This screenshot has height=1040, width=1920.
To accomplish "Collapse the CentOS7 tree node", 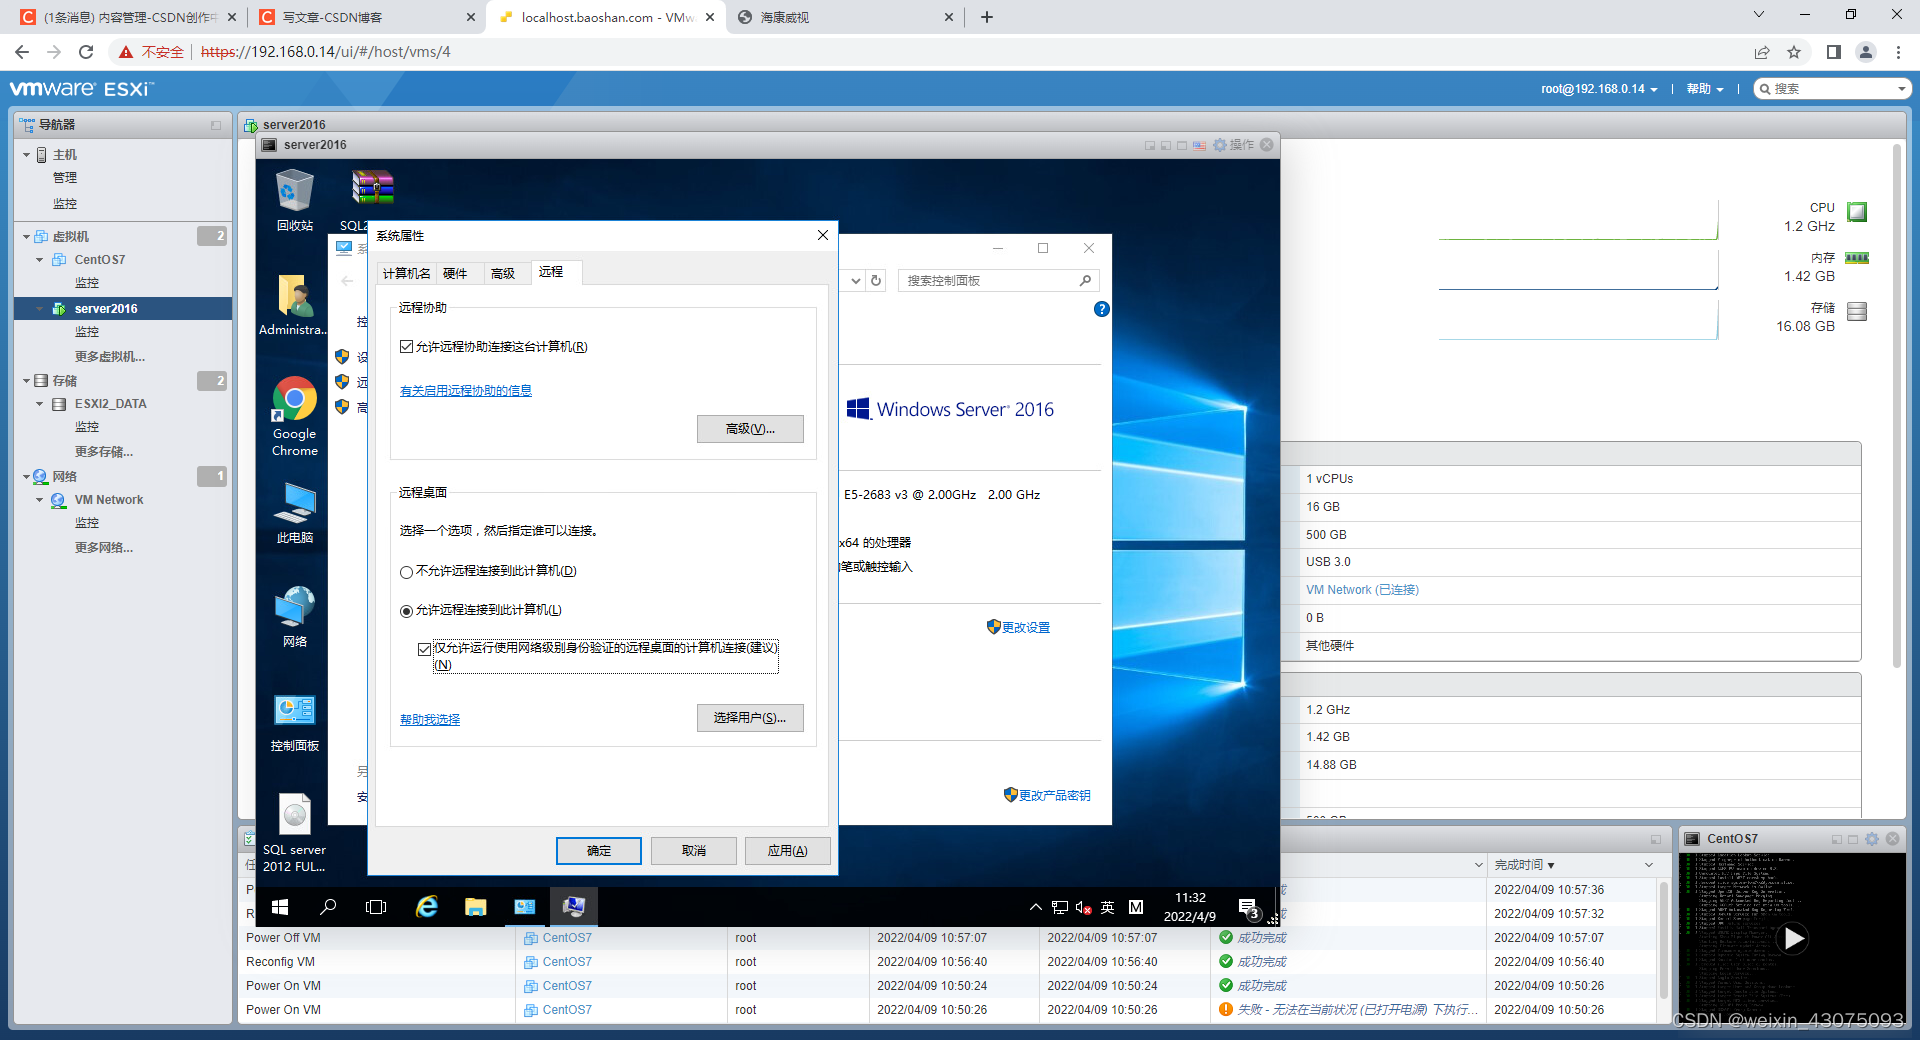I will (x=40, y=260).
